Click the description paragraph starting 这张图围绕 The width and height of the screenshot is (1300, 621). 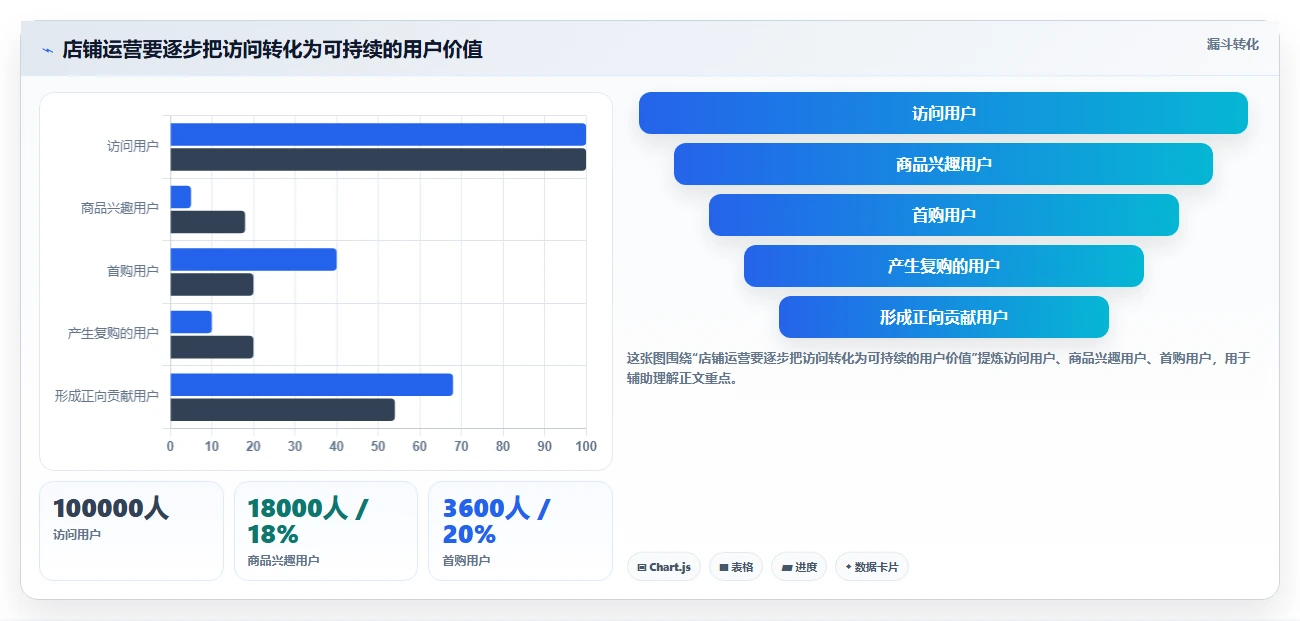tap(938, 368)
